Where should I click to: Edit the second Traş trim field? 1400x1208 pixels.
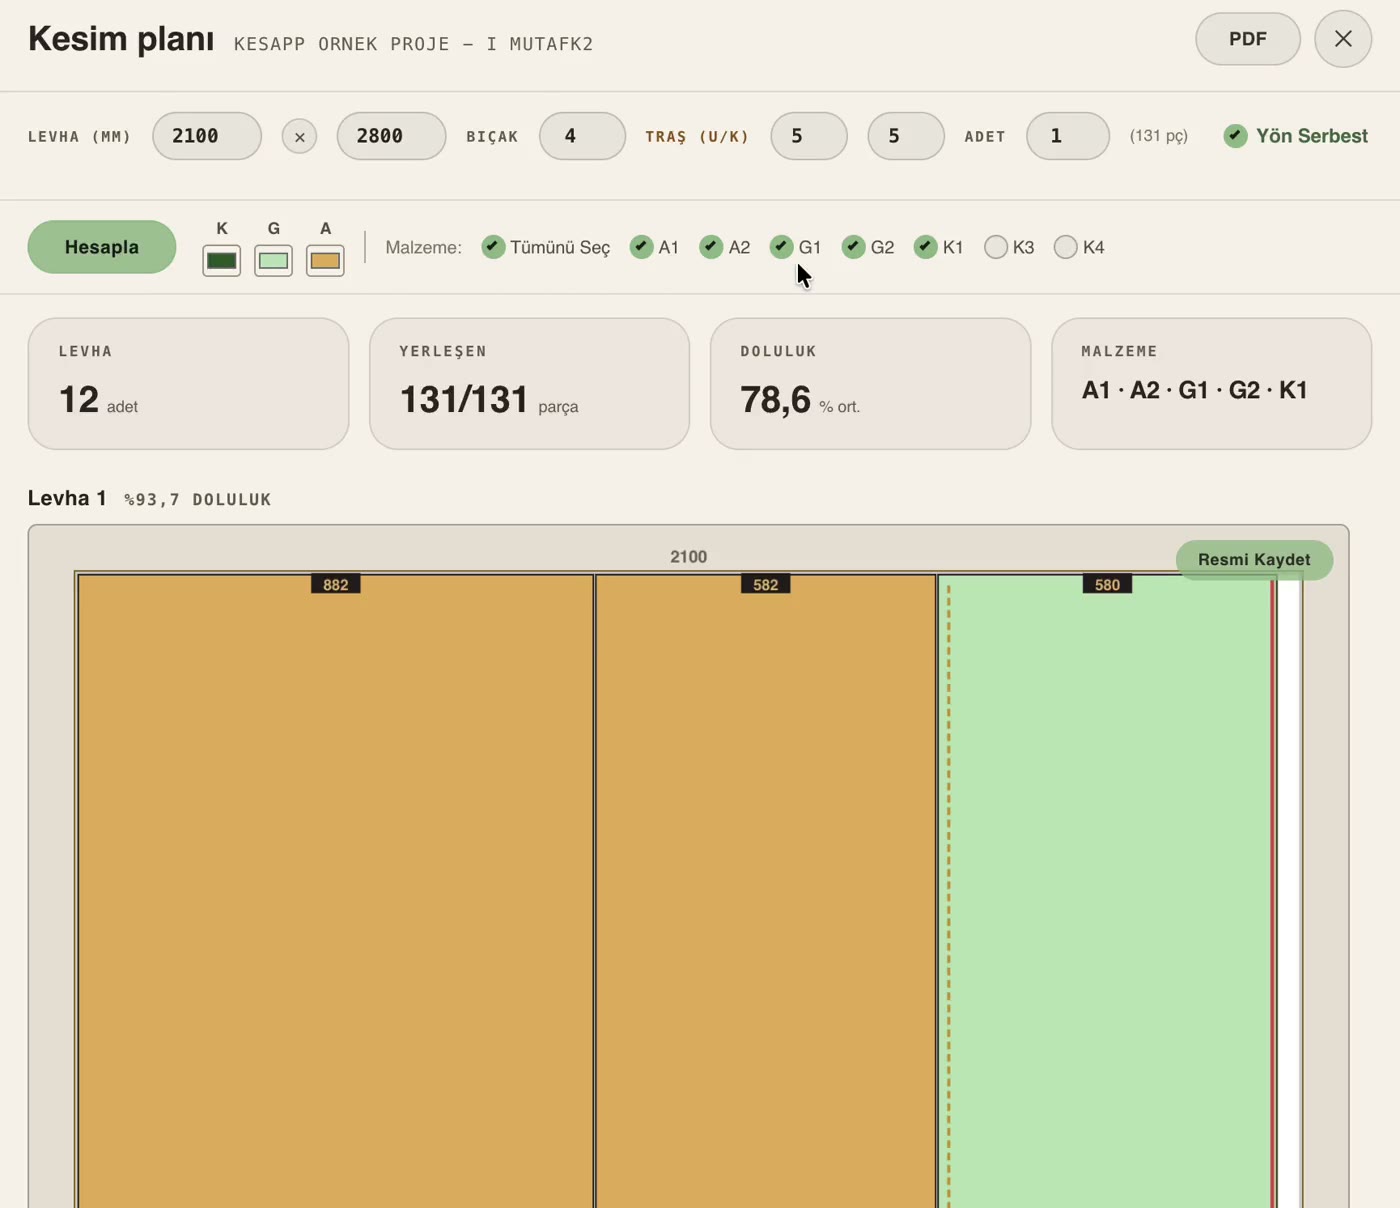[x=906, y=136]
